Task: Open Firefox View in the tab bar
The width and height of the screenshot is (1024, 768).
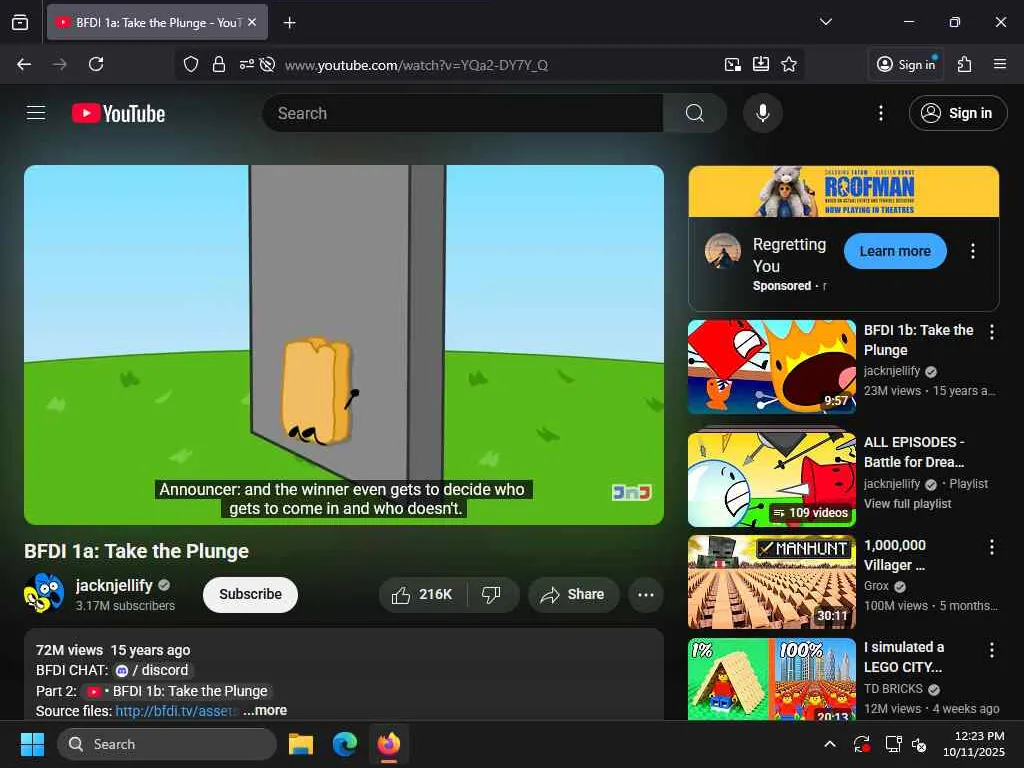Action: (20, 22)
